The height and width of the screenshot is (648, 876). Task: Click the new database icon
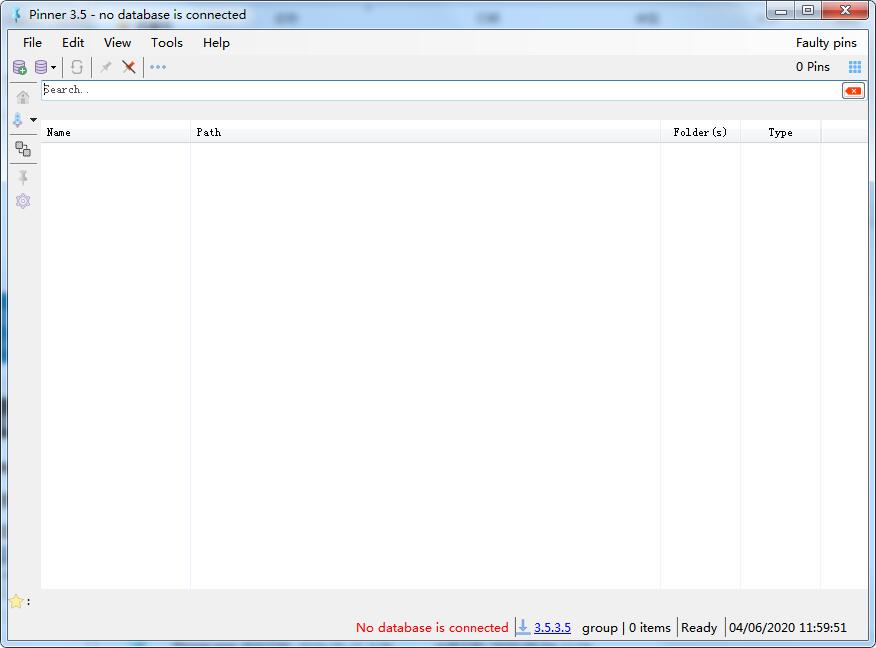(x=20, y=68)
